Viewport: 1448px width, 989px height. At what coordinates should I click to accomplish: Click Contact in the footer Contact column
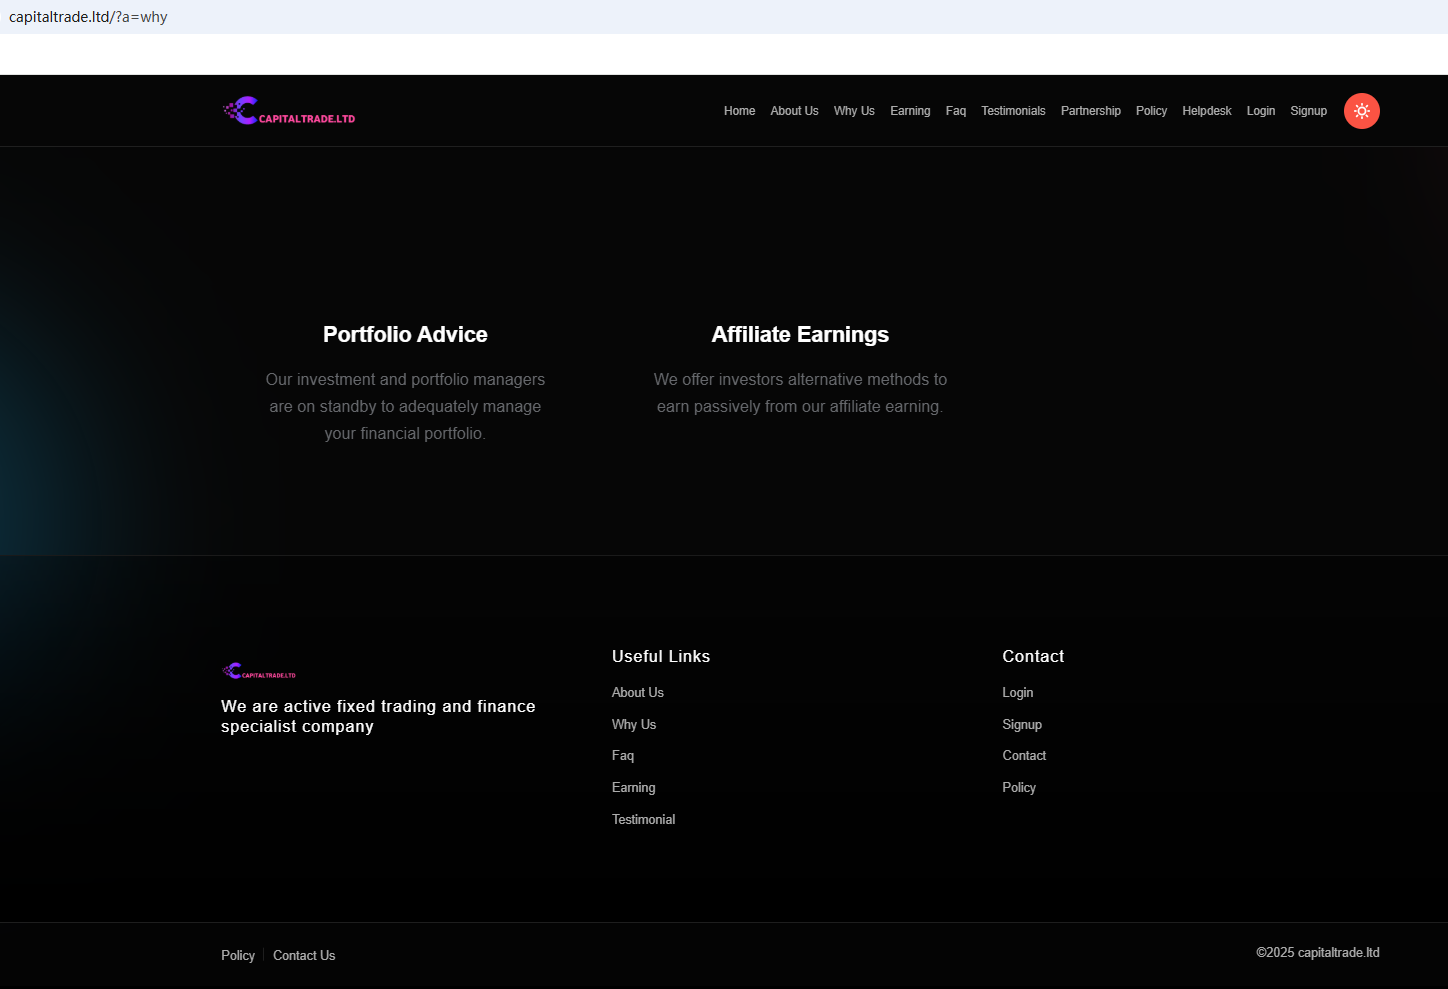click(1024, 755)
